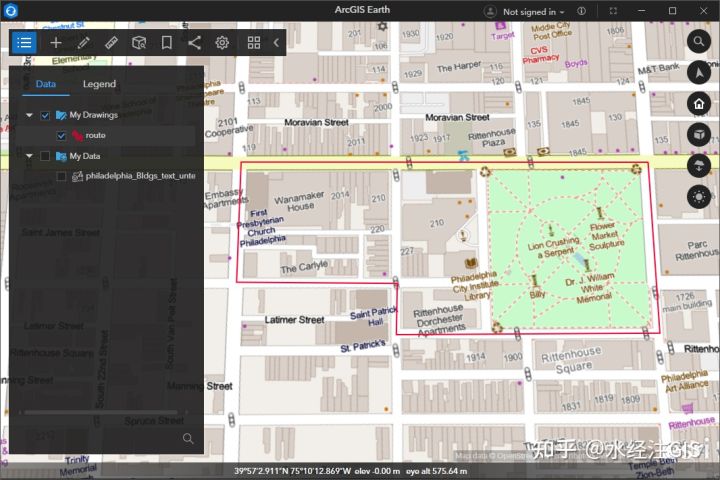Image resolution: width=720 pixels, height=480 pixels.
Task: Check the philadelphia_Bldgs_text layer checkbox
Action: [x=61, y=176]
